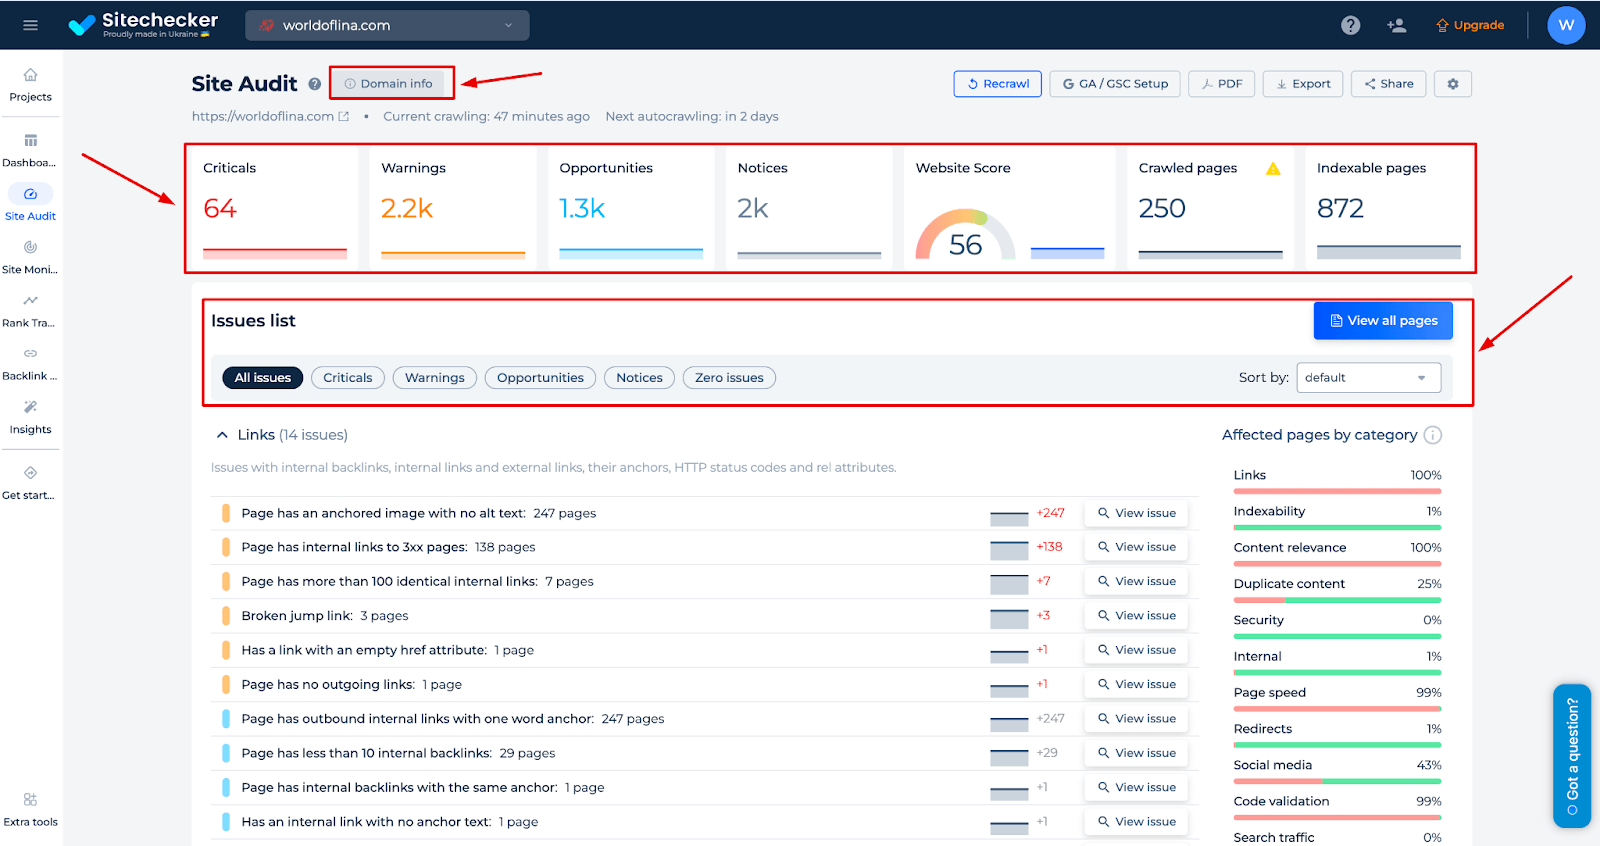Screen dimensions: 1600x846
Task: Click the external link icon next to the URL
Action: tap(344, 116)
